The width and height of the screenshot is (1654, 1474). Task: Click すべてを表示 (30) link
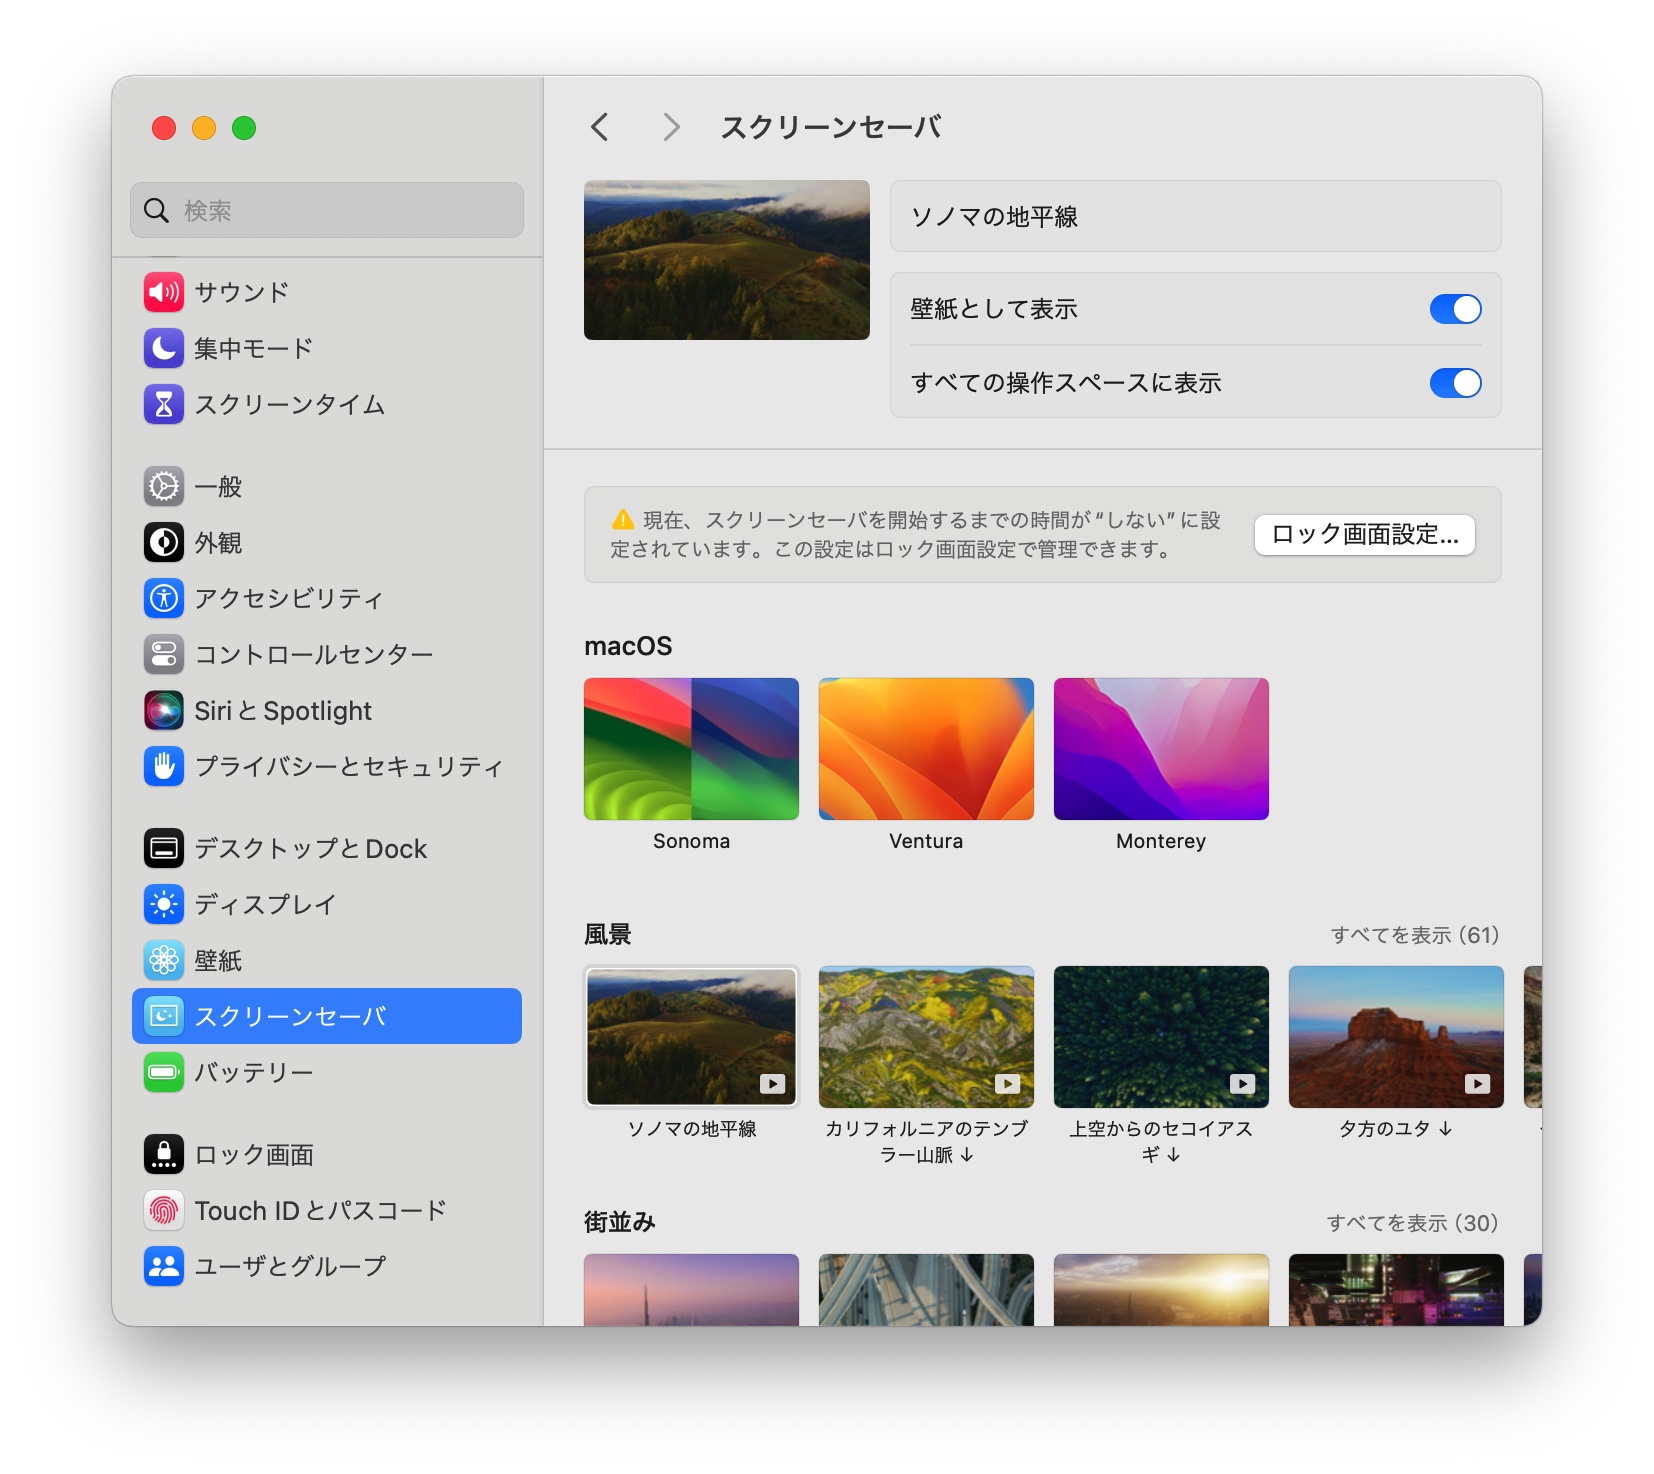1413,1223
